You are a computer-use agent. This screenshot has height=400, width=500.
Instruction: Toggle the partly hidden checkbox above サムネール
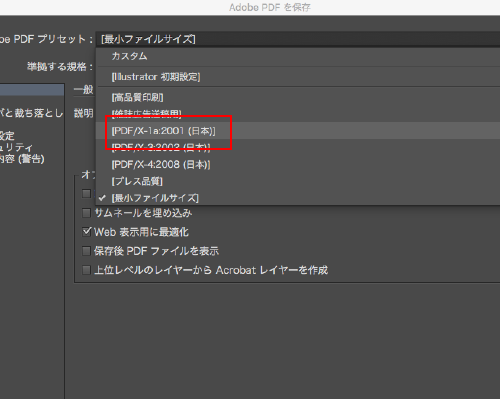pos(86,194)
